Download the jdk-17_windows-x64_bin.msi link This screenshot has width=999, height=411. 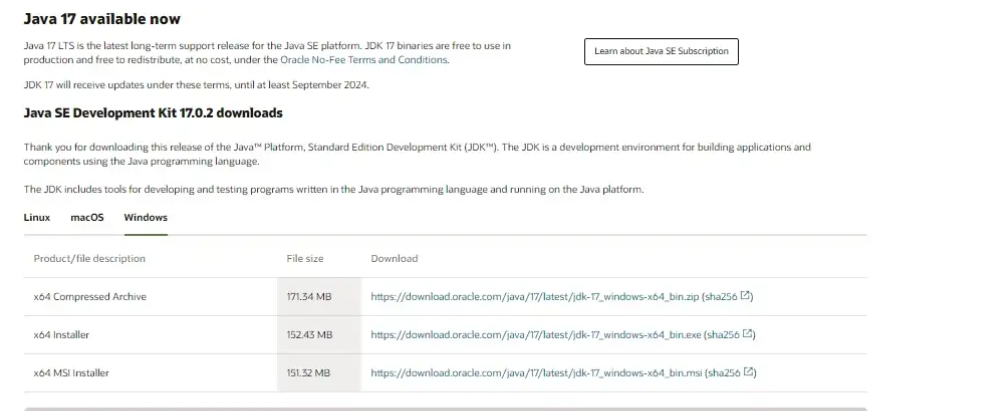(x=536, y=373)
